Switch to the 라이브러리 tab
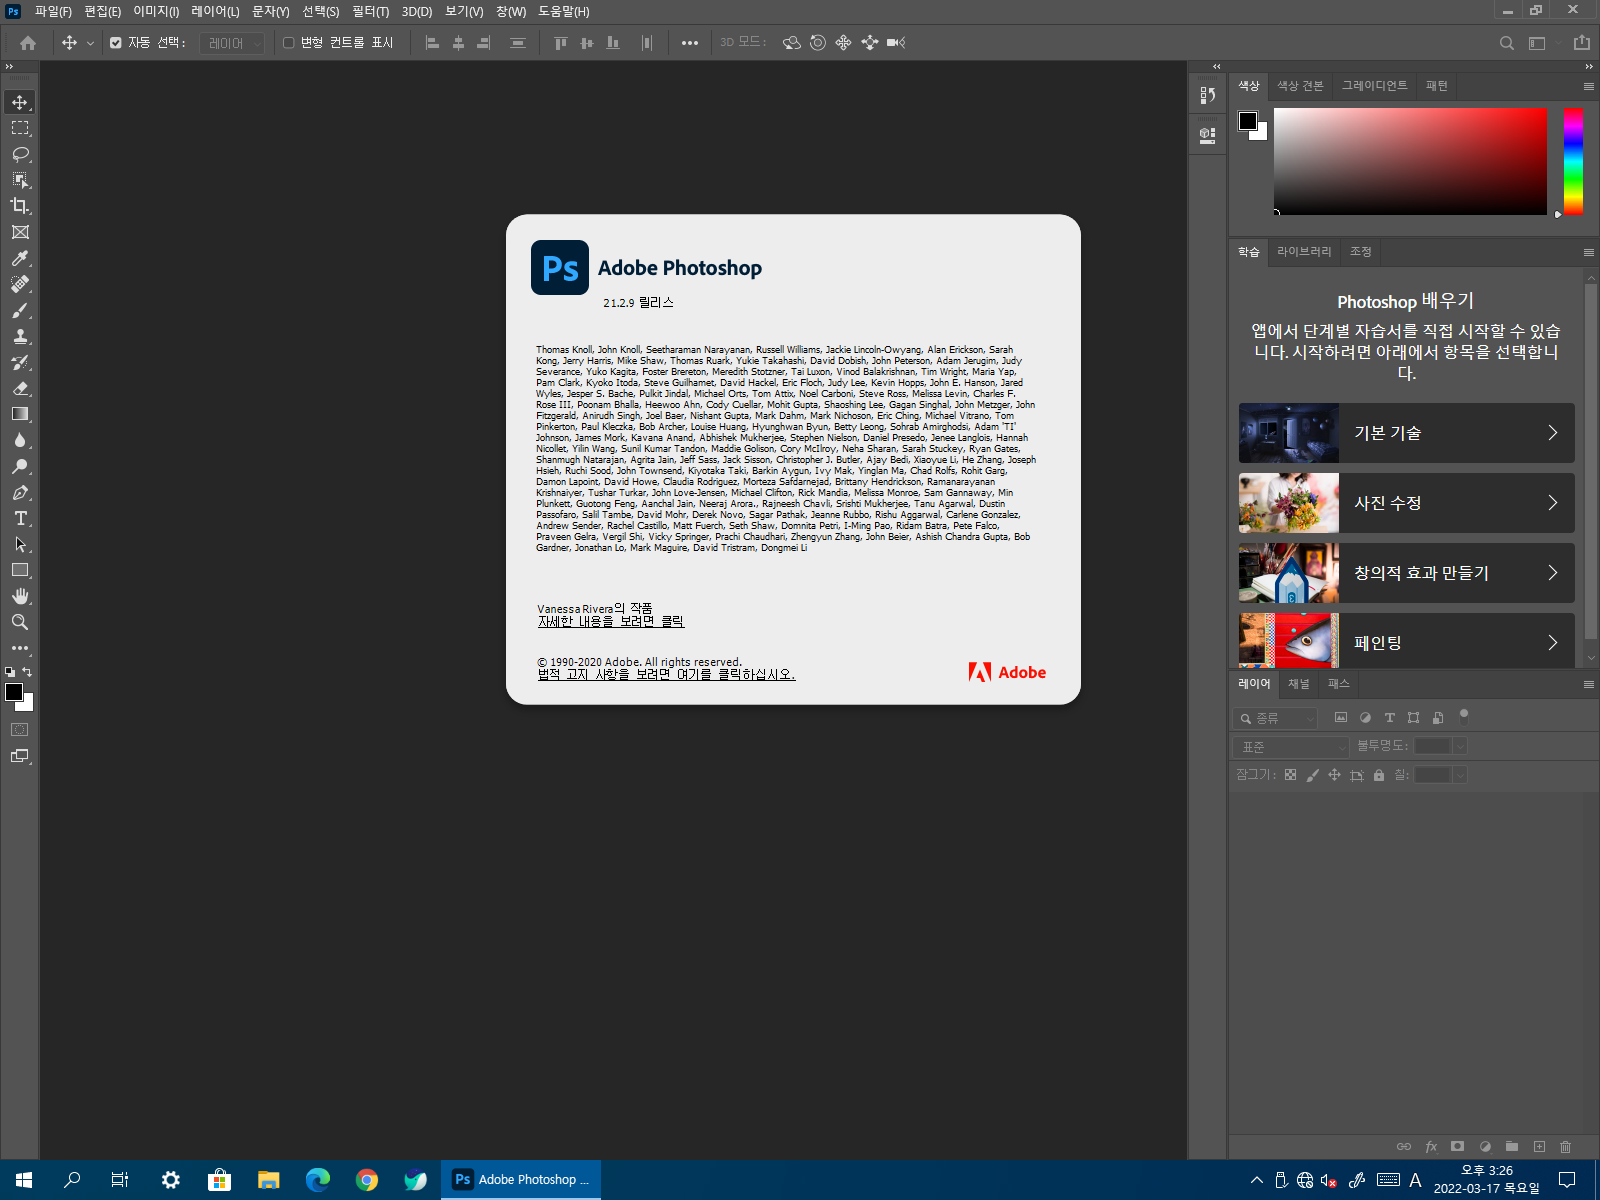Screen dimensions: 1600x1200 pyautogui.click(x=1304, y=252)
